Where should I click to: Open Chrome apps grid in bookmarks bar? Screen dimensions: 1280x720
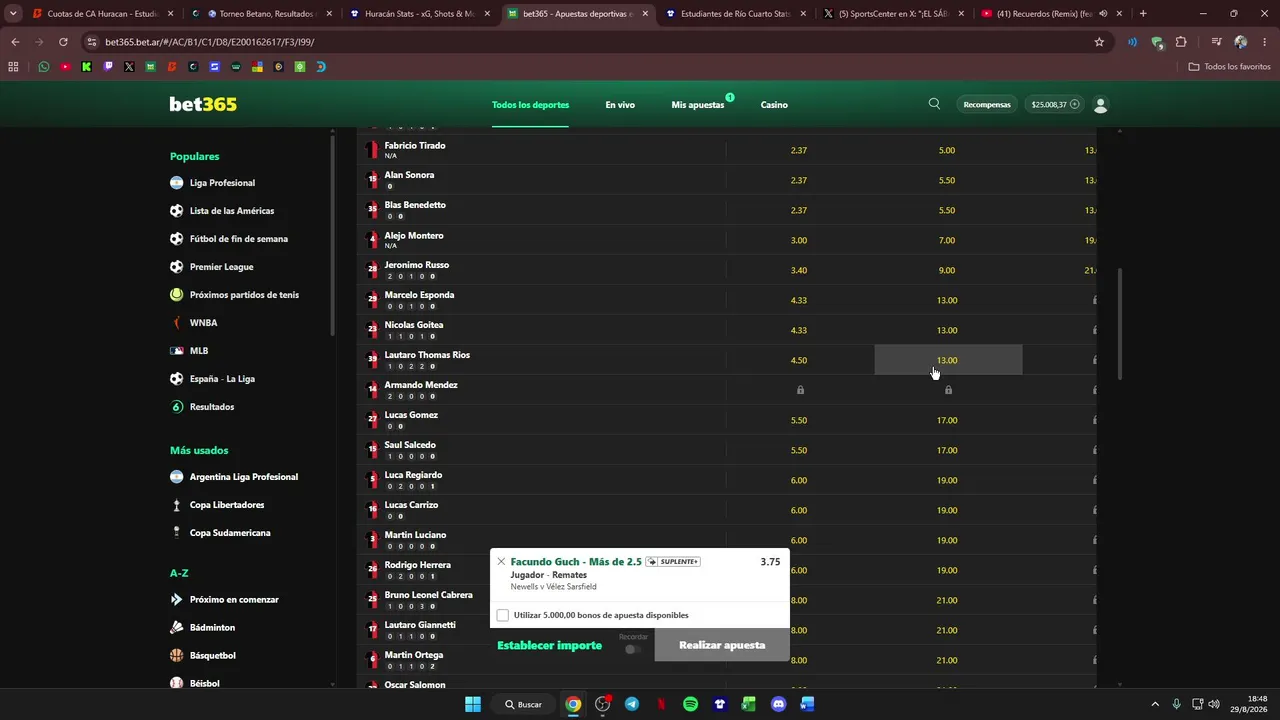pos(13,67)
